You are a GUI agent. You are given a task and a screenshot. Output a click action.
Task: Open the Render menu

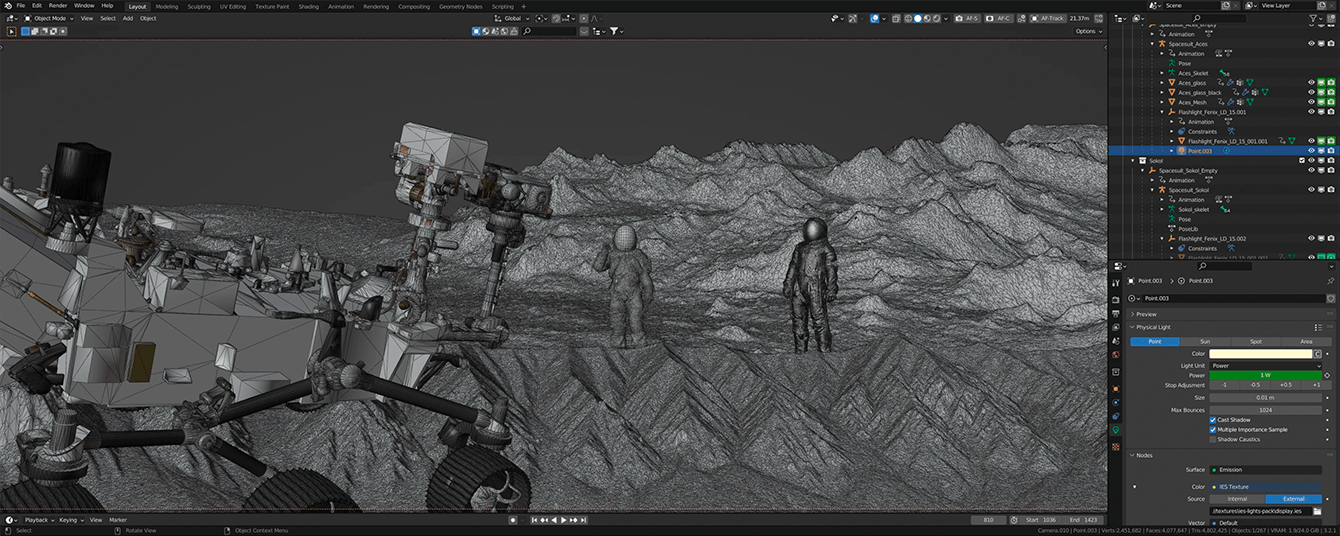(58, 6)
